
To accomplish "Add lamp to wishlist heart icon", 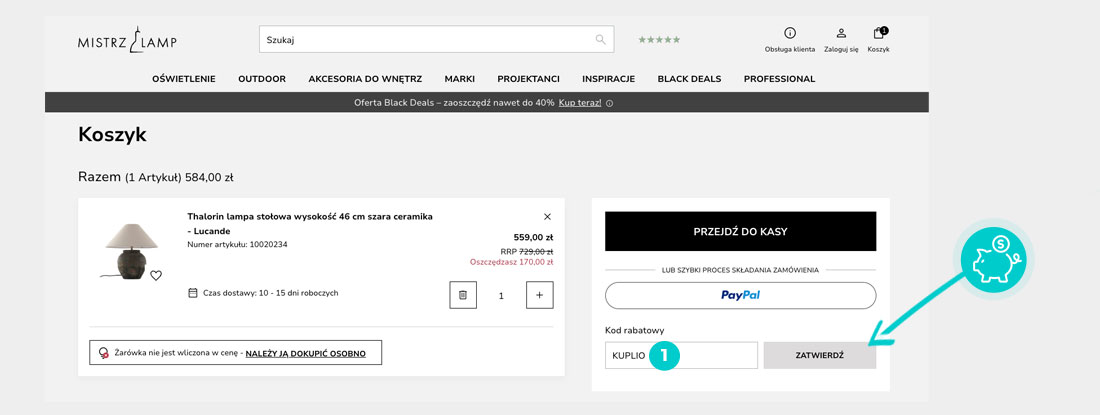I will (156, 276).
